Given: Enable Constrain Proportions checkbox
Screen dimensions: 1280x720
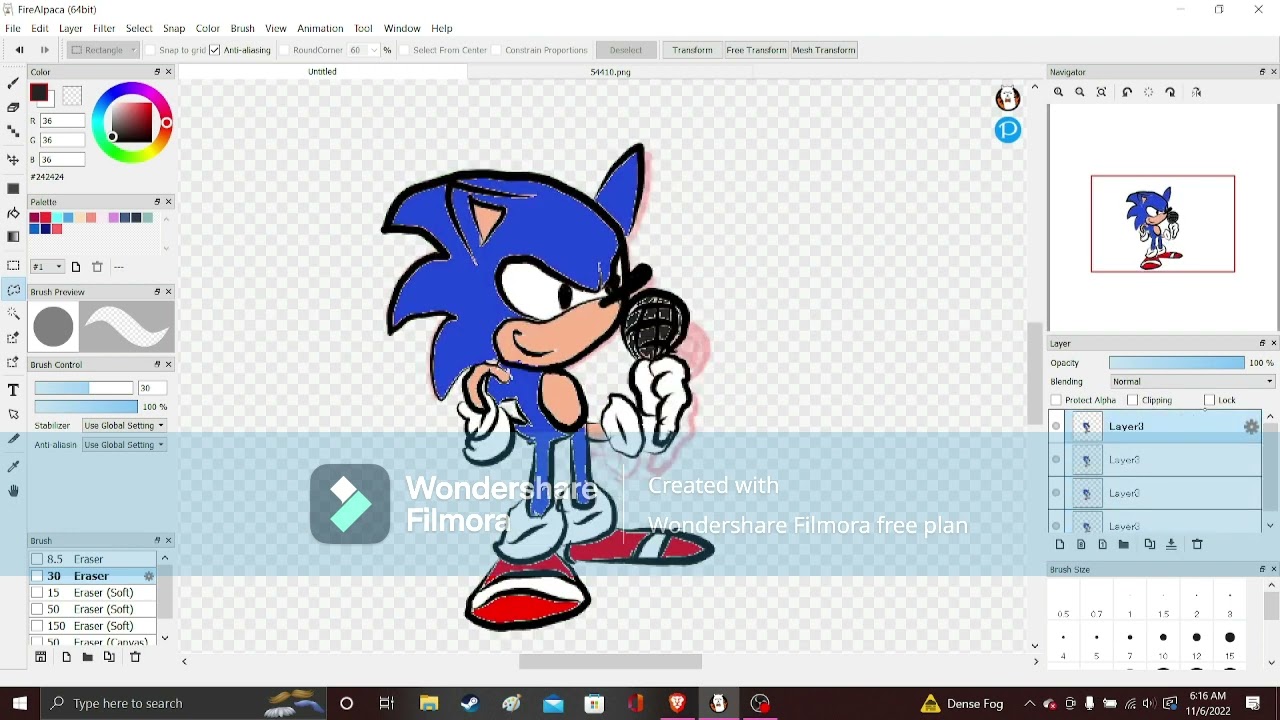Looking at the screenshot, I should tap(496, 50).
